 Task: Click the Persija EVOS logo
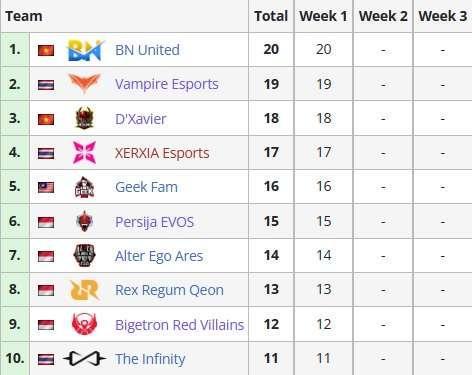84,221
